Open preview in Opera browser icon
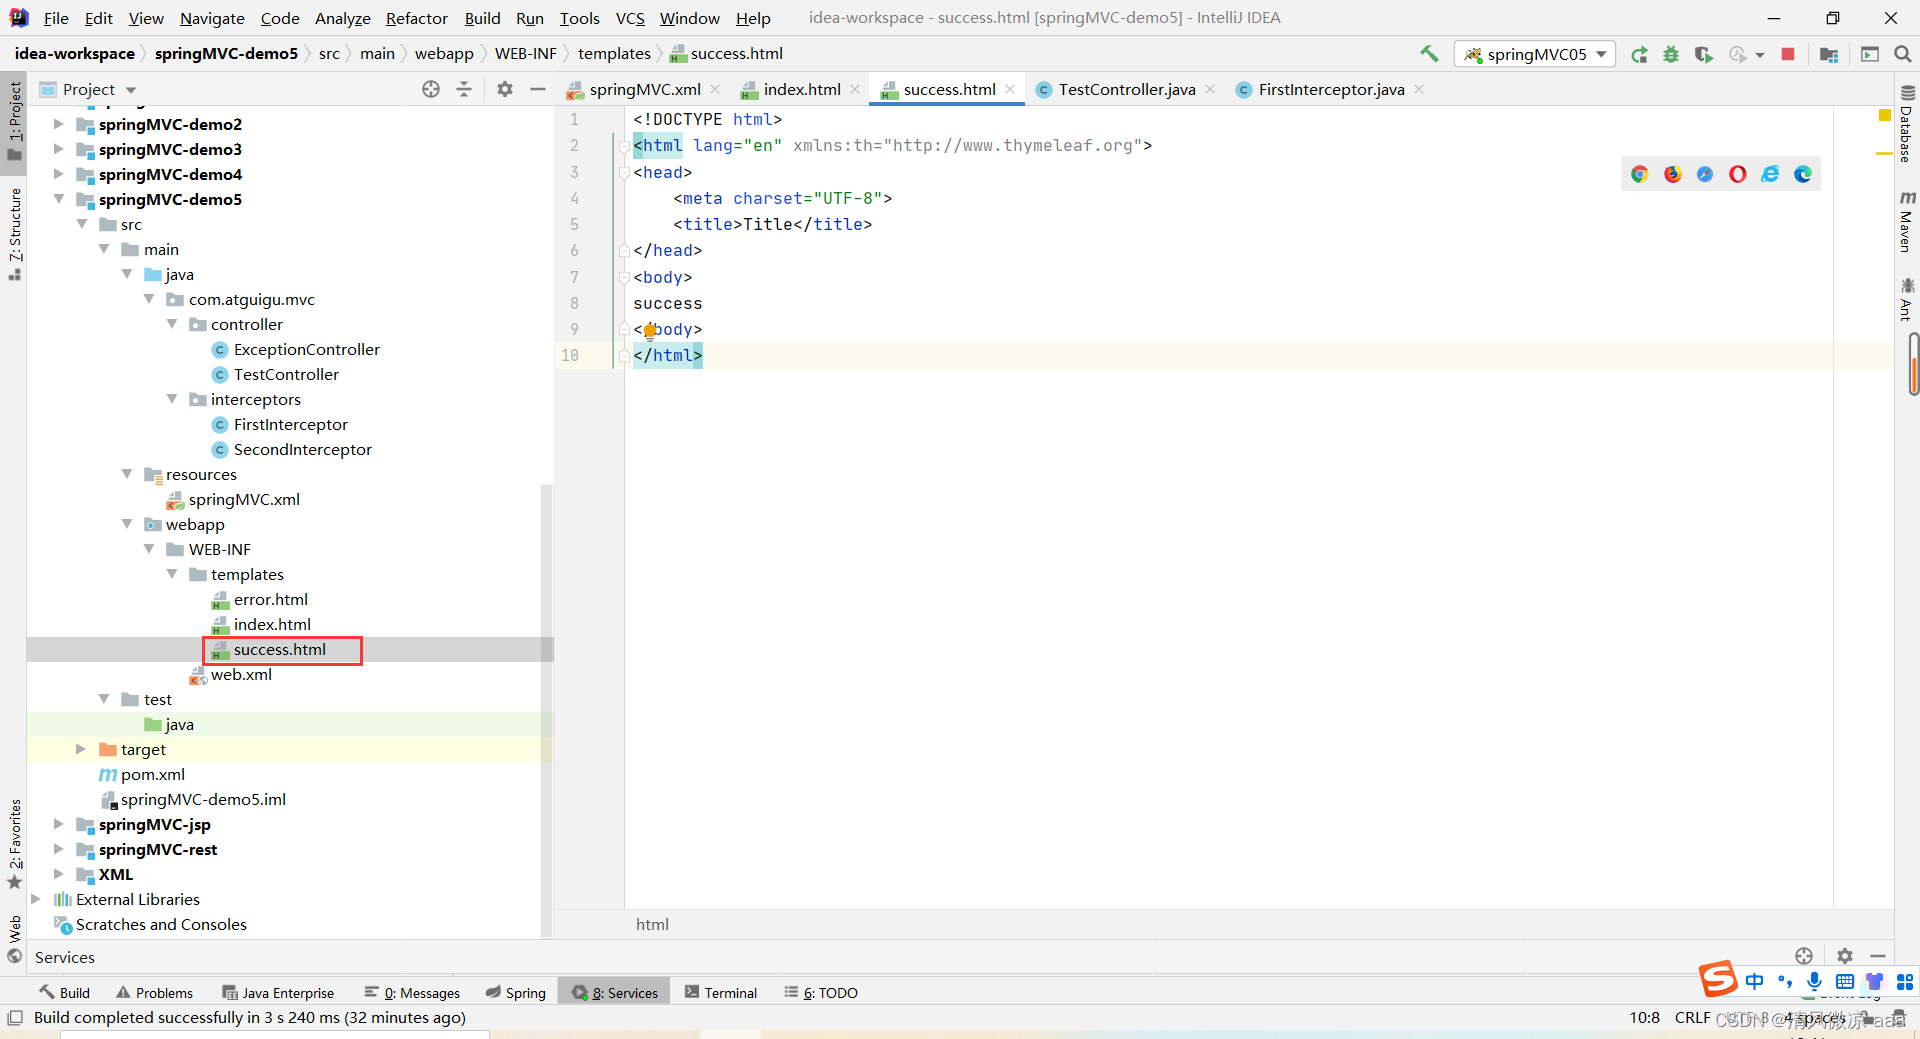Viewport: 1920px width, 1039px height. pos(1738,174)
